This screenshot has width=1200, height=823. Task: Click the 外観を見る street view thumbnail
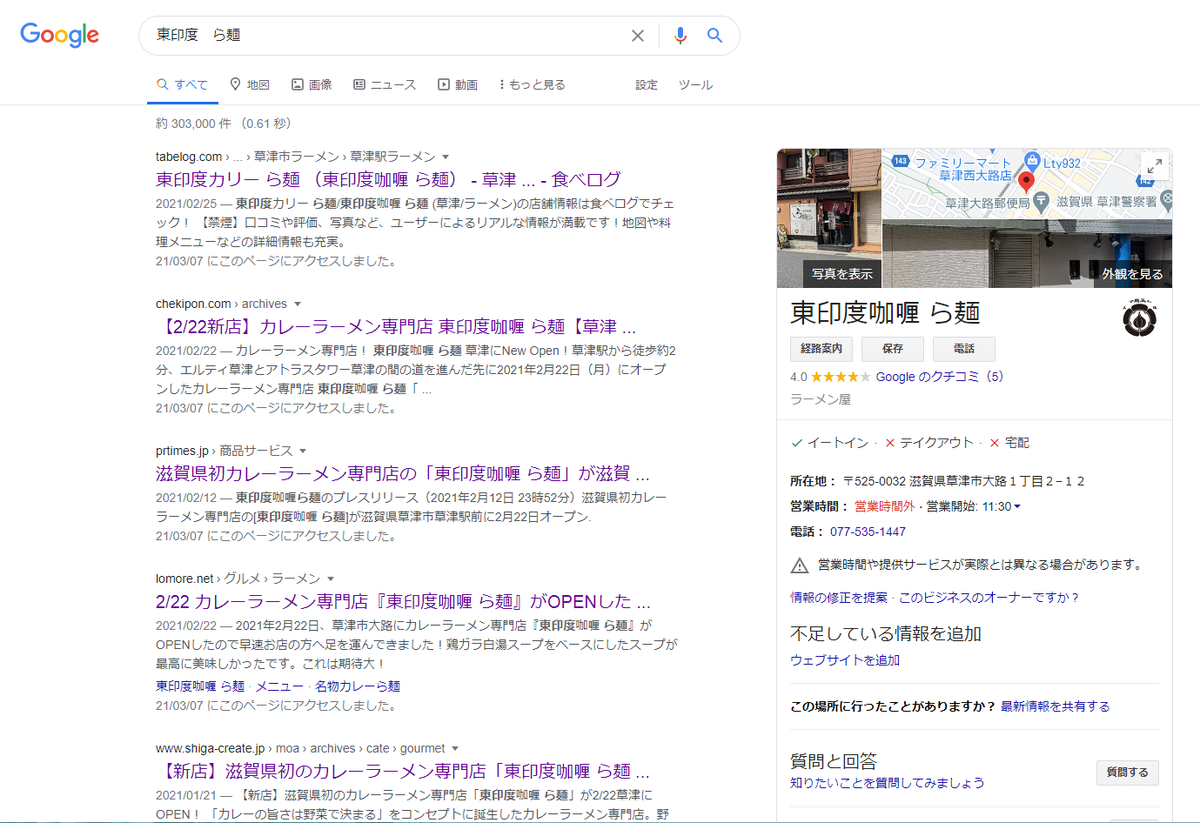click(x=1026, y=254)
